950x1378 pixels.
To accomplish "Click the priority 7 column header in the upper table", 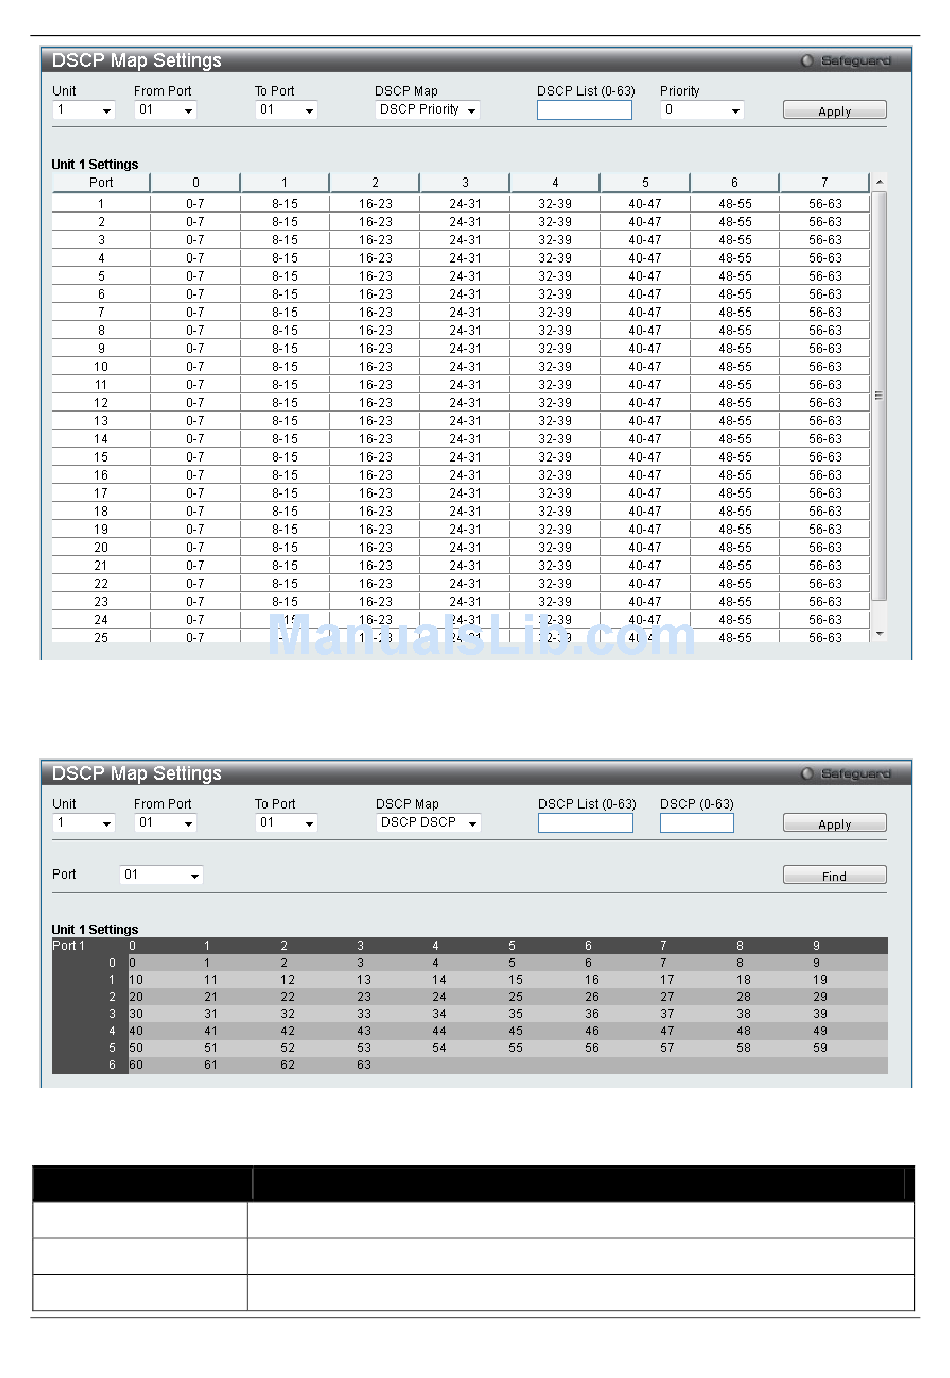I will tap(825, 182).
